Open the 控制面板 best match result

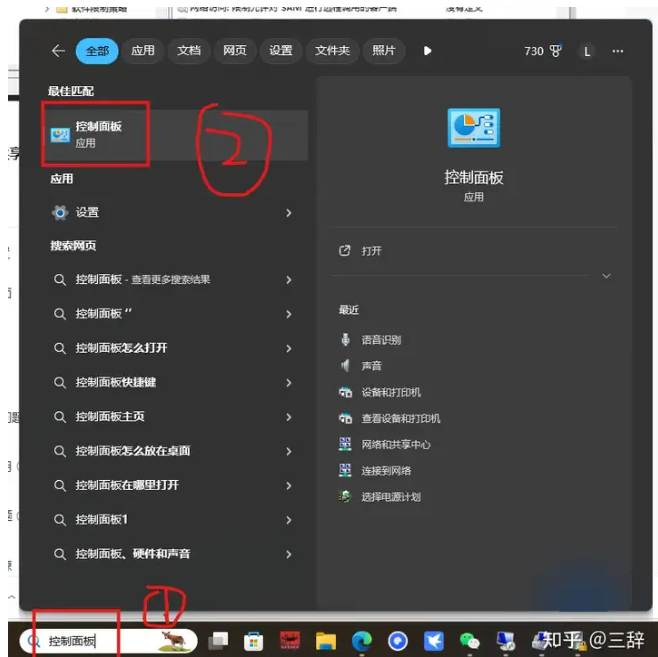click(98, 134)
